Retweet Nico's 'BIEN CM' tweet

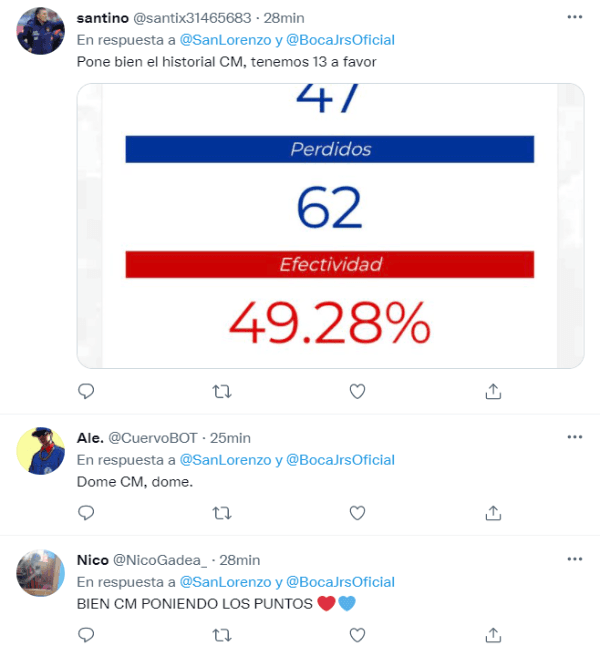click(222, 634)
